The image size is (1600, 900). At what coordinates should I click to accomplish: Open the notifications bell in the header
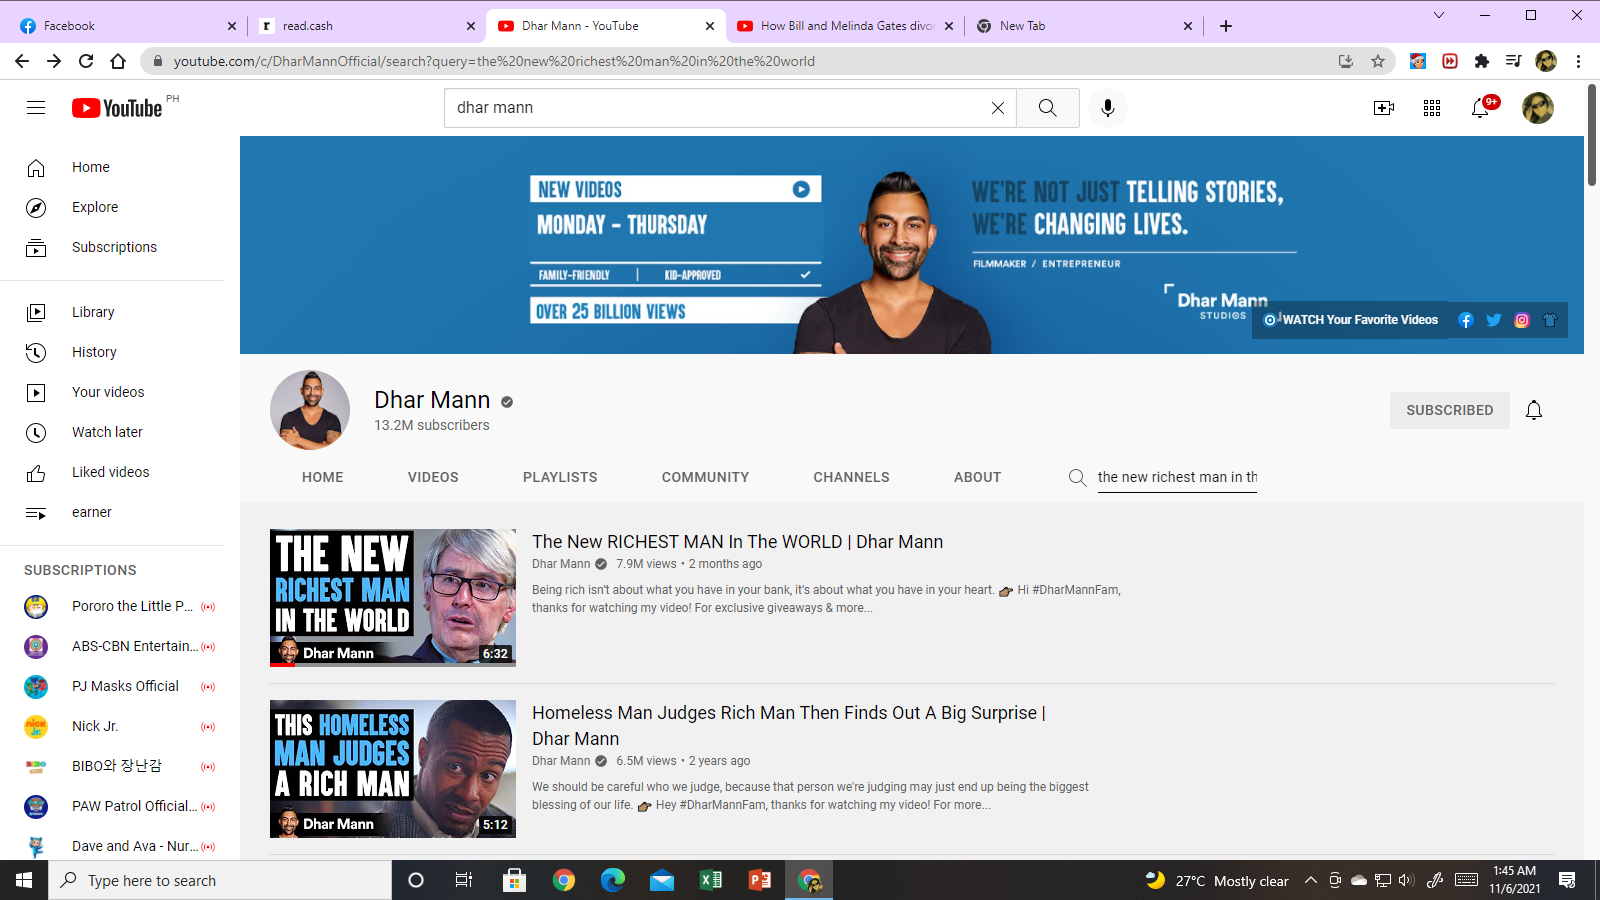tap(1480, 108)
